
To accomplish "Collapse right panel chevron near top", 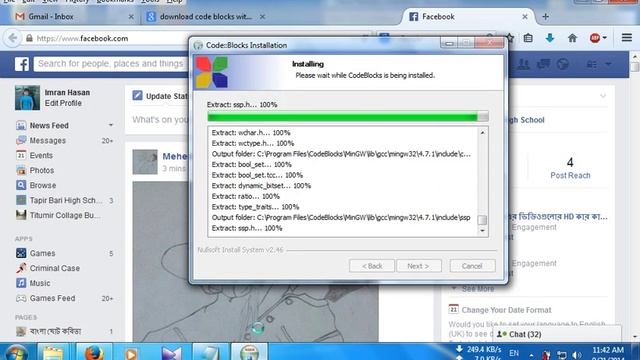I will [x=603, y=96].
